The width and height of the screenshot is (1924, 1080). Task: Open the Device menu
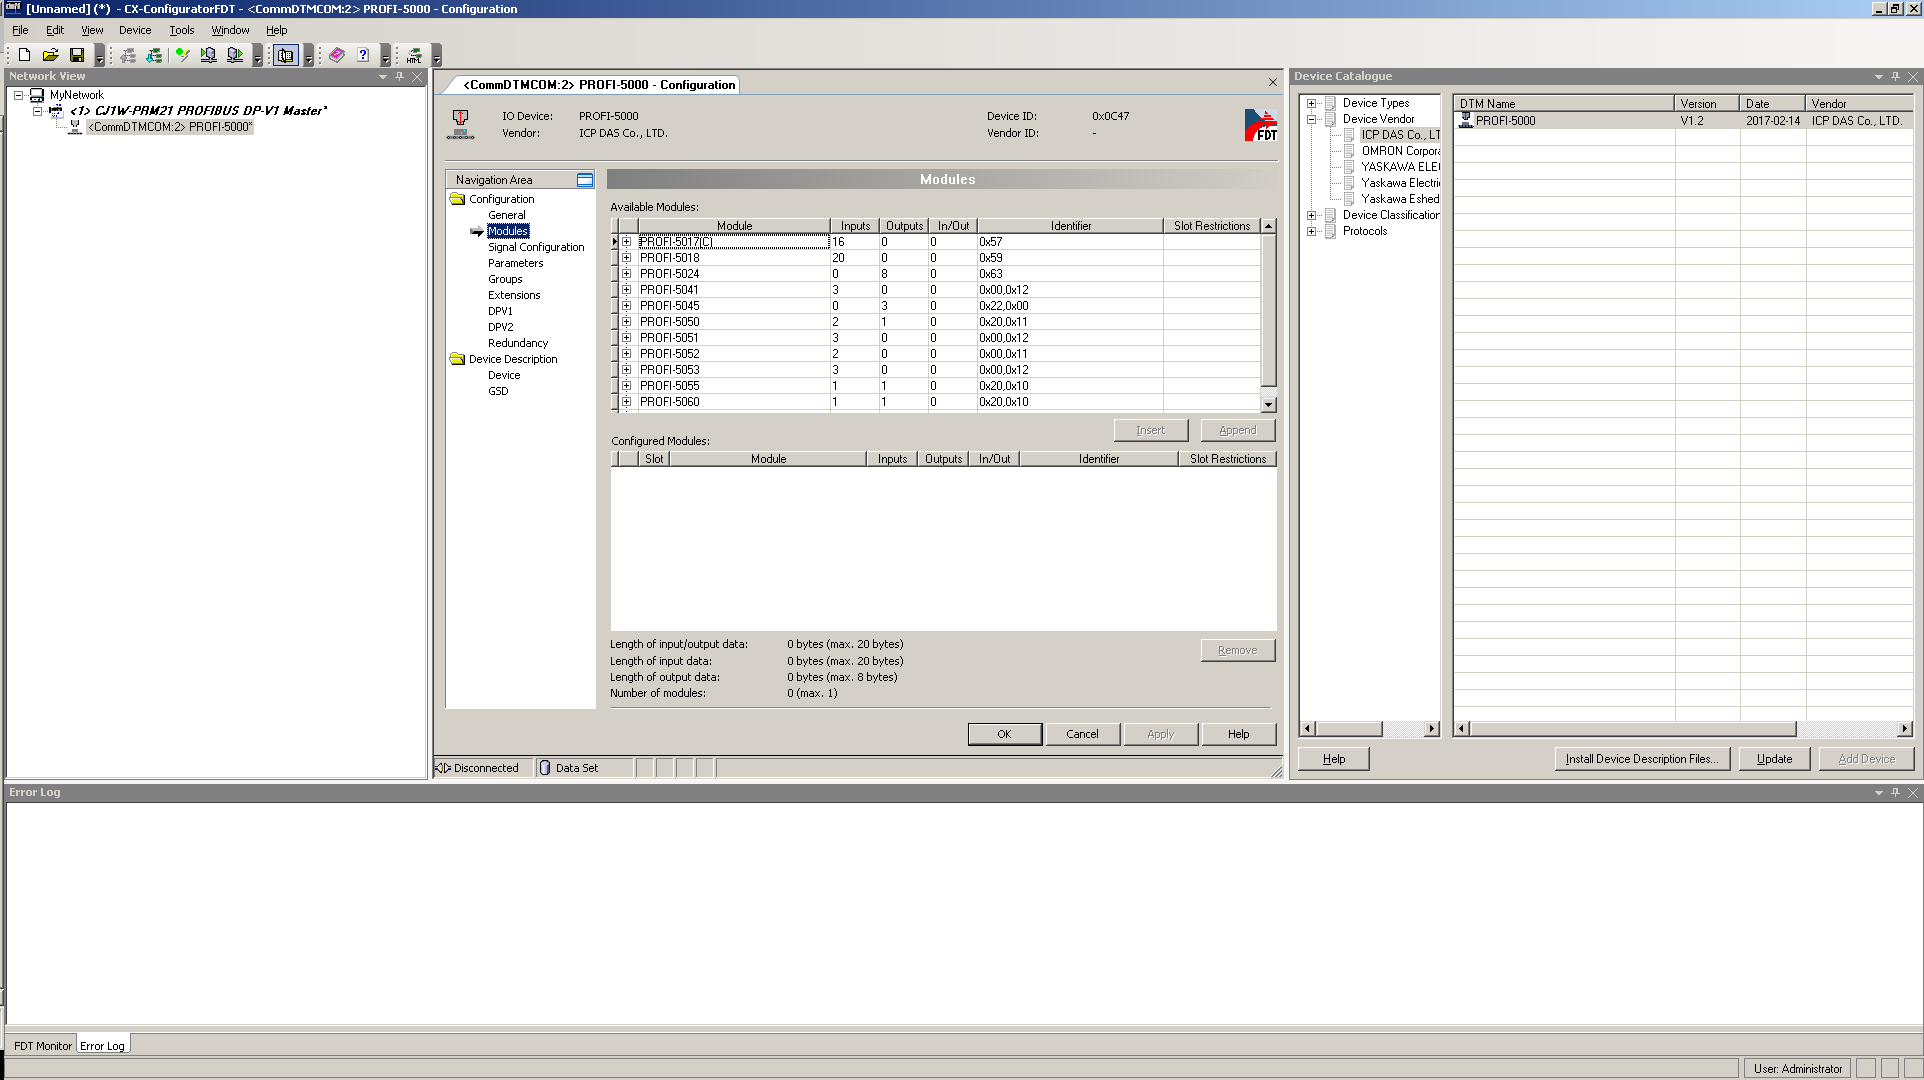[x=135, y=30]
